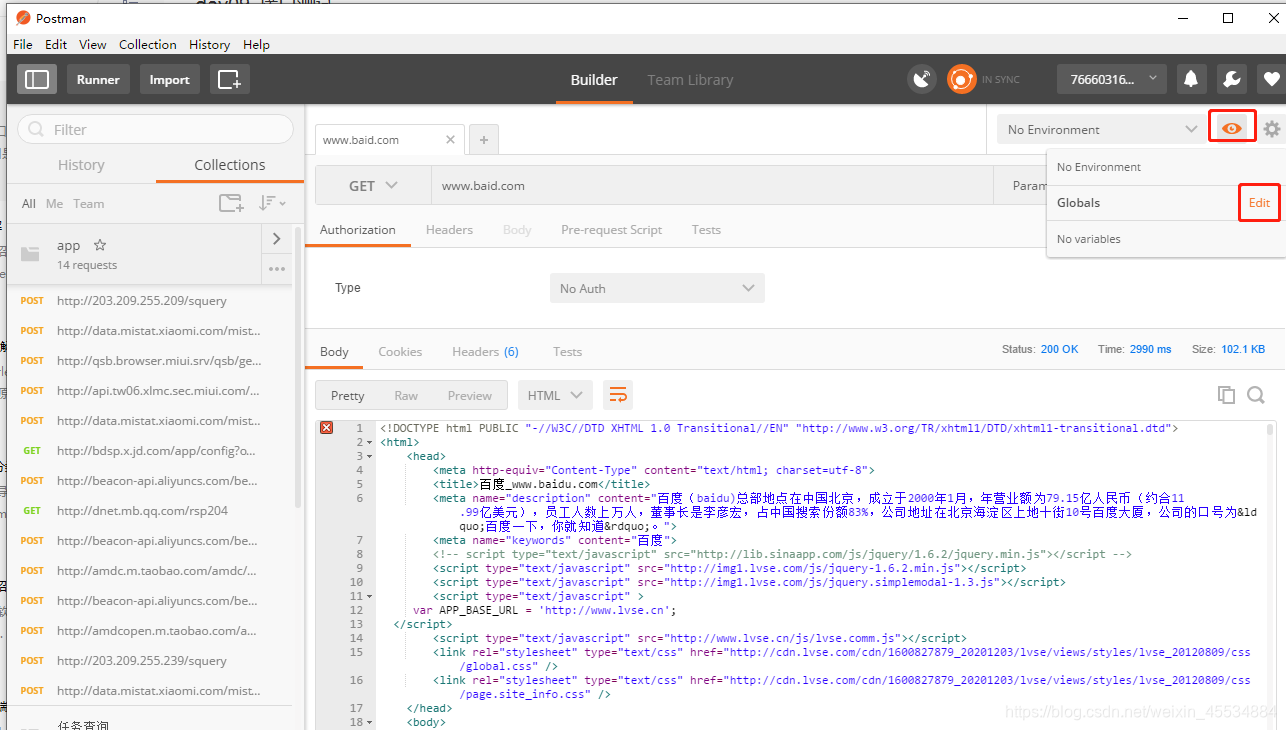Open the notifications bell
This screenshot has width=1286, height=730.
[x=1190, y=79]
